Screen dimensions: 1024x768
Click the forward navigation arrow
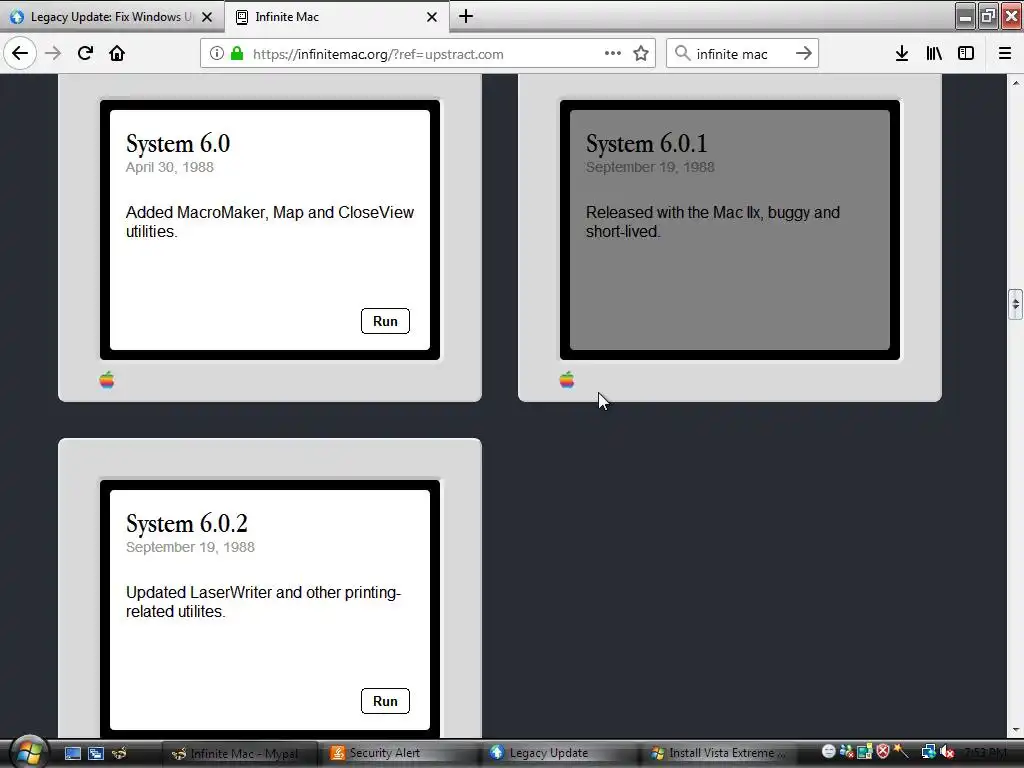click(x=53, y=54)
